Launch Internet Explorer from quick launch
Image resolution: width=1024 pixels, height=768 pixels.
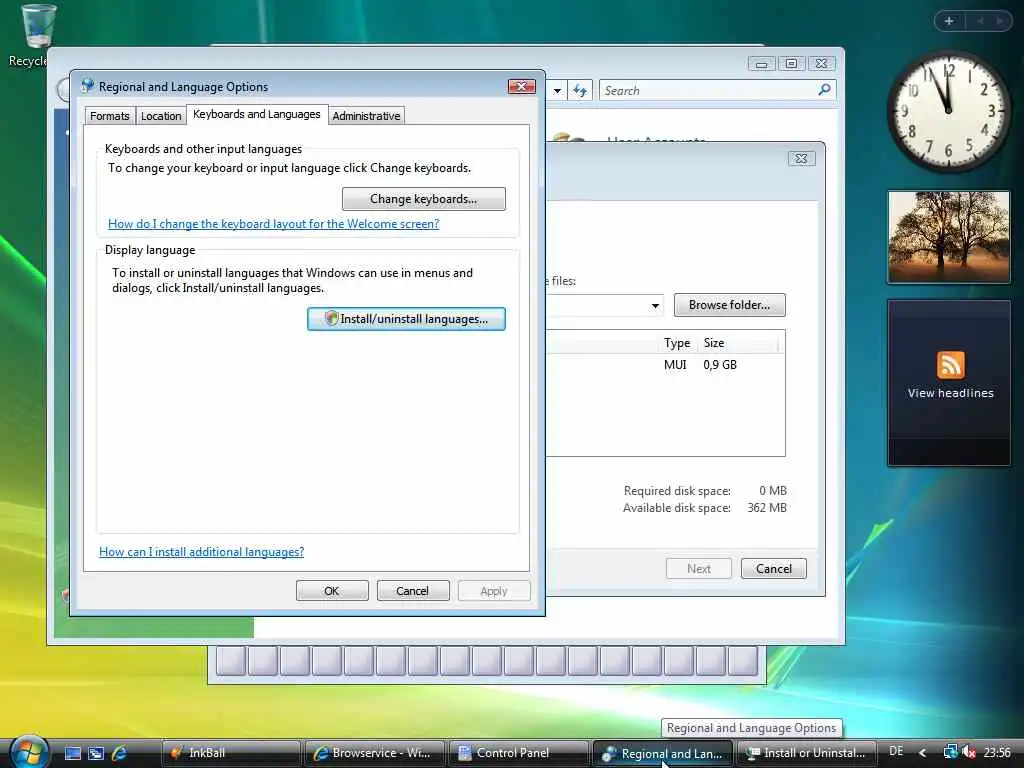pos(120,753)
